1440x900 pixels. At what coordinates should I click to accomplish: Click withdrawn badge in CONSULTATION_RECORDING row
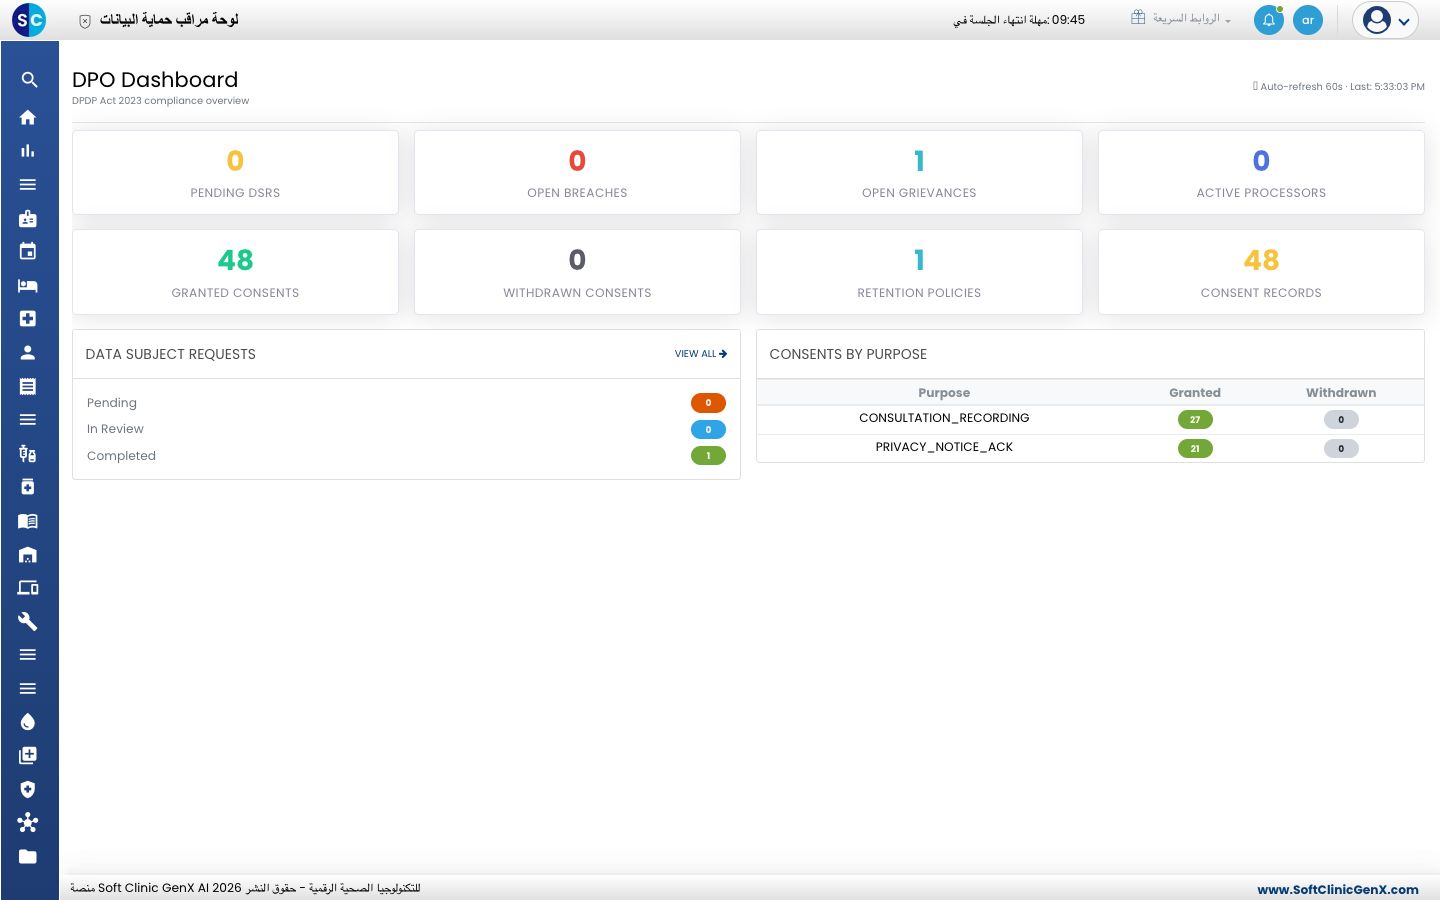[1341, 420]
